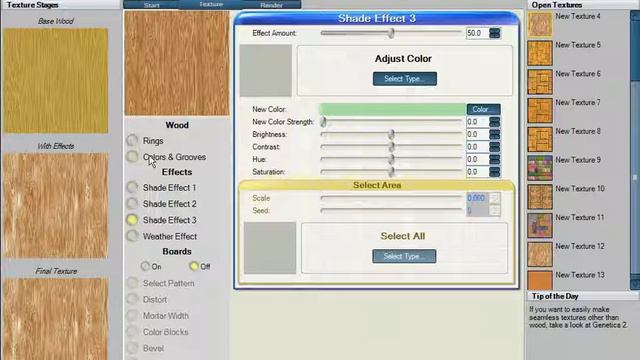
Task: Select the Rings radio option
Action: [x=132, y=140]
